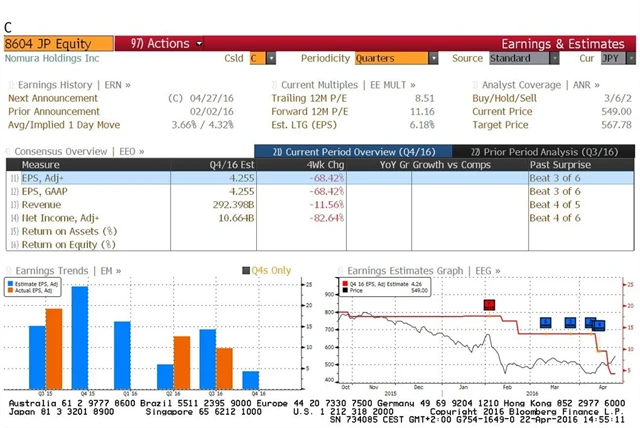Click the Earnings Estimates Graph EEG icon
Viewport: 640px width, 428px height.
pos(339,270)
